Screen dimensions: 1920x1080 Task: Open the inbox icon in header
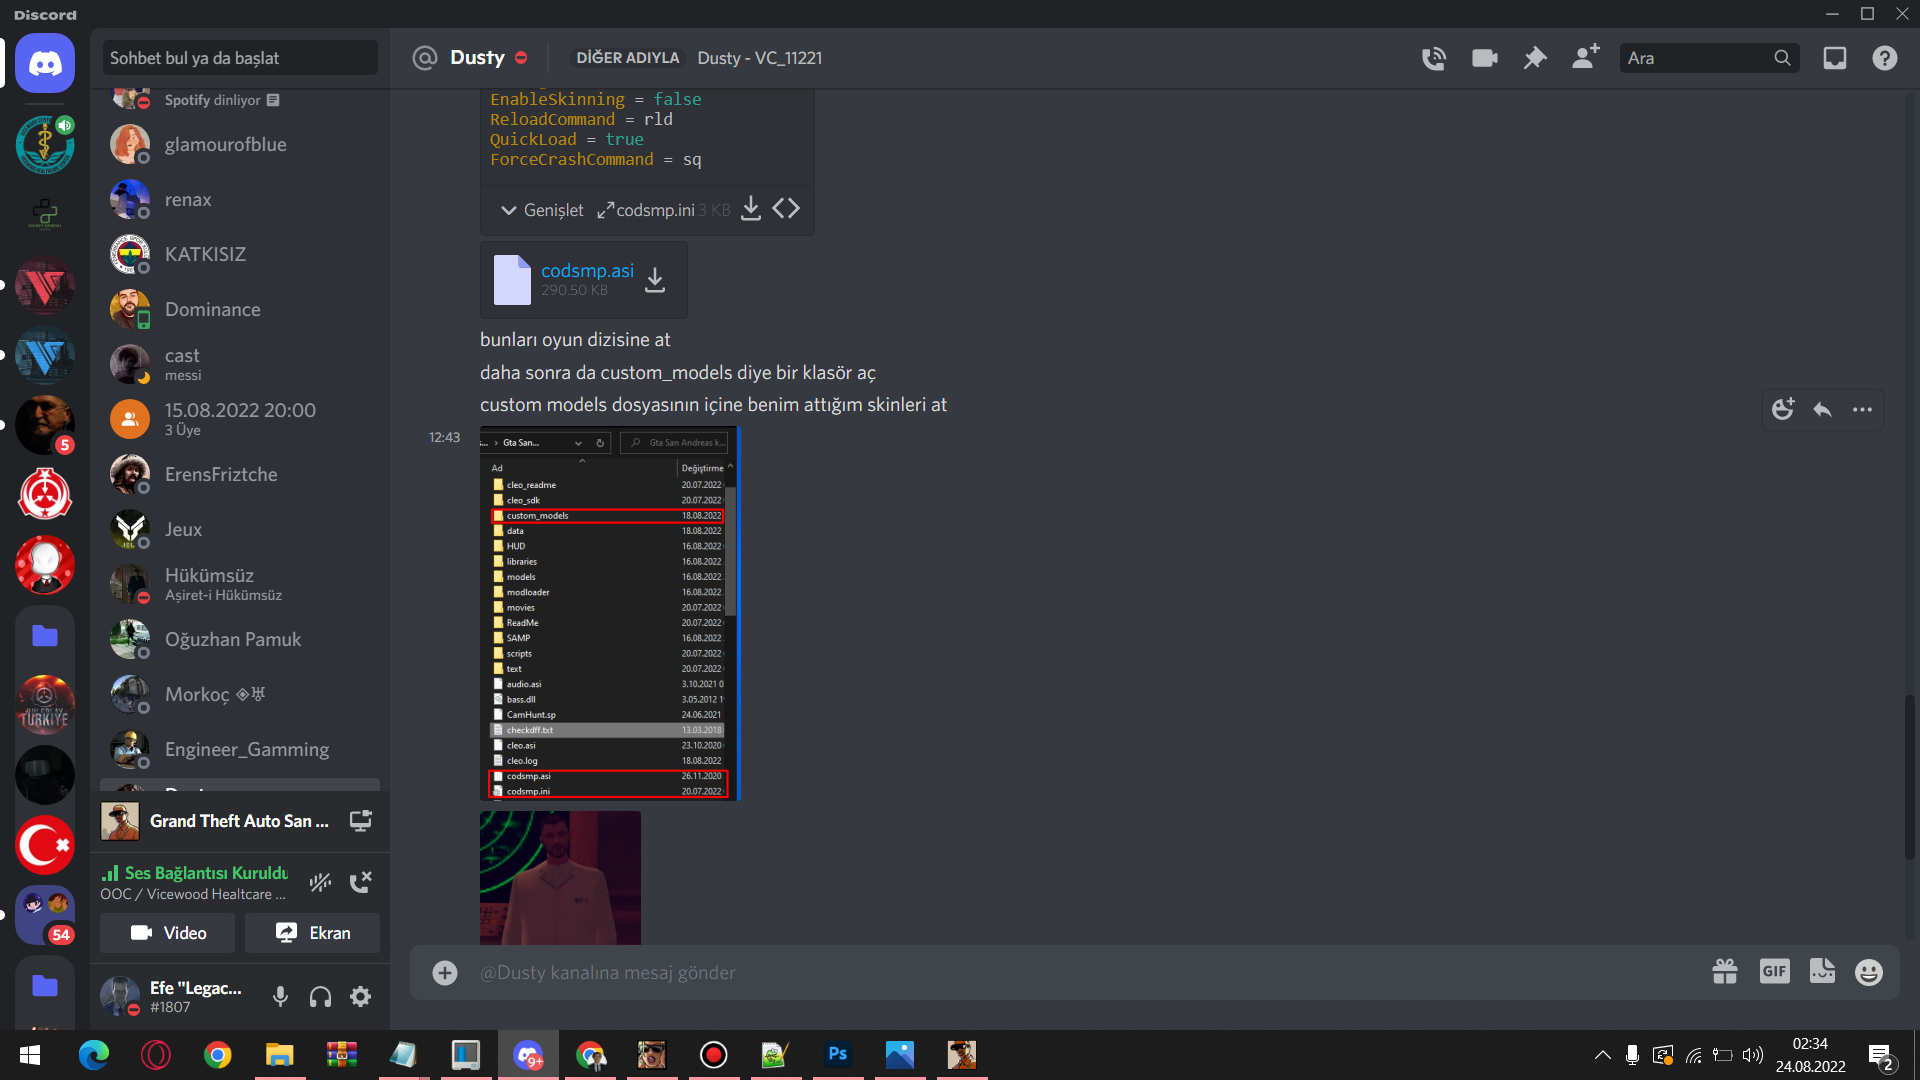click(x=1834, y=58)
